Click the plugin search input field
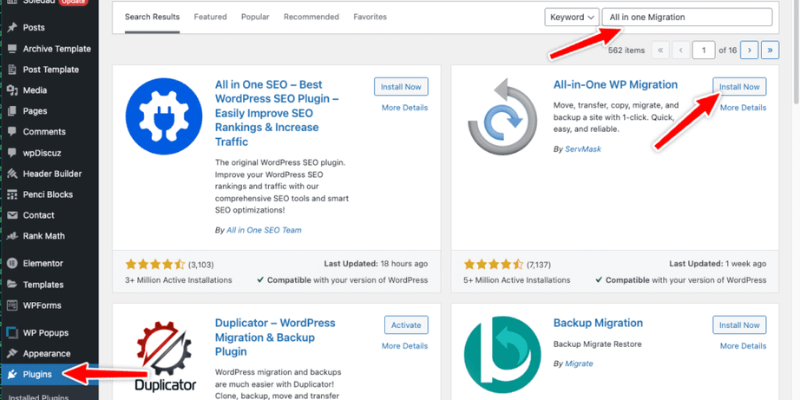 point(687,17)
